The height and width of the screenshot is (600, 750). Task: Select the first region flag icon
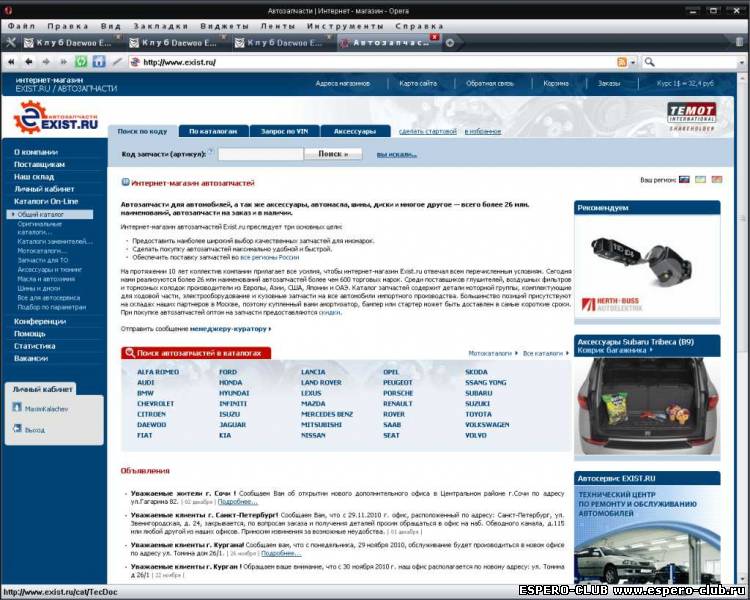point(684,179)
